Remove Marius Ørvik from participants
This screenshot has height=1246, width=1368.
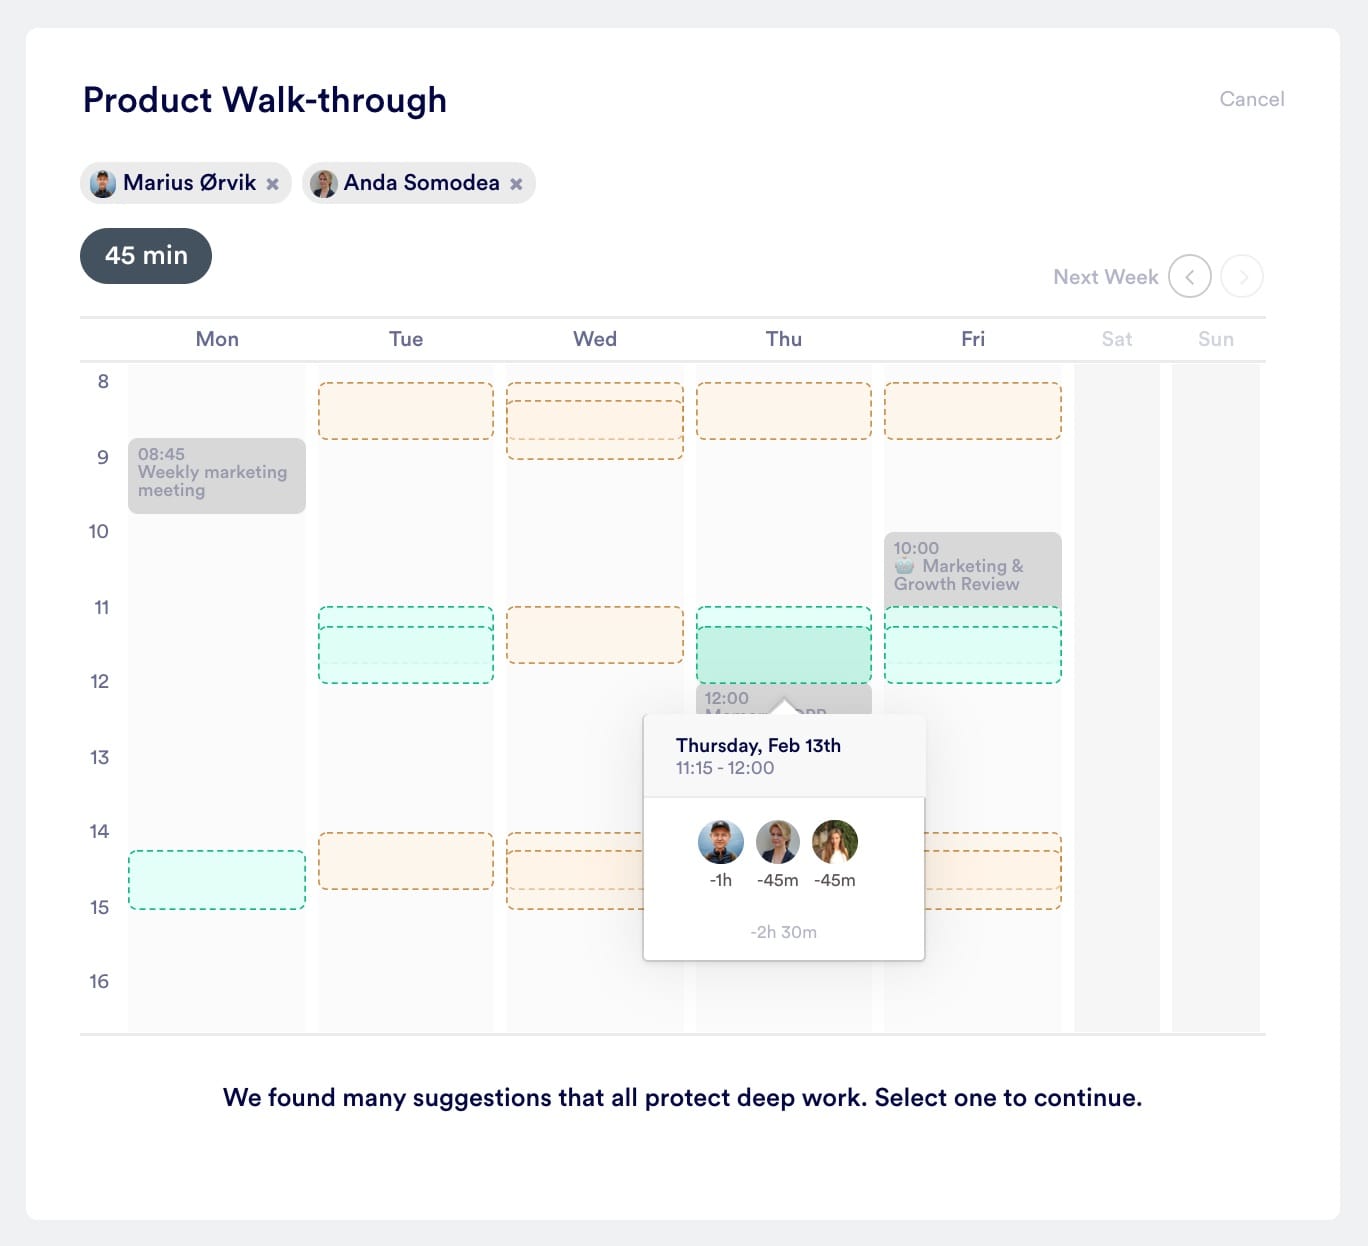point(272,184)
